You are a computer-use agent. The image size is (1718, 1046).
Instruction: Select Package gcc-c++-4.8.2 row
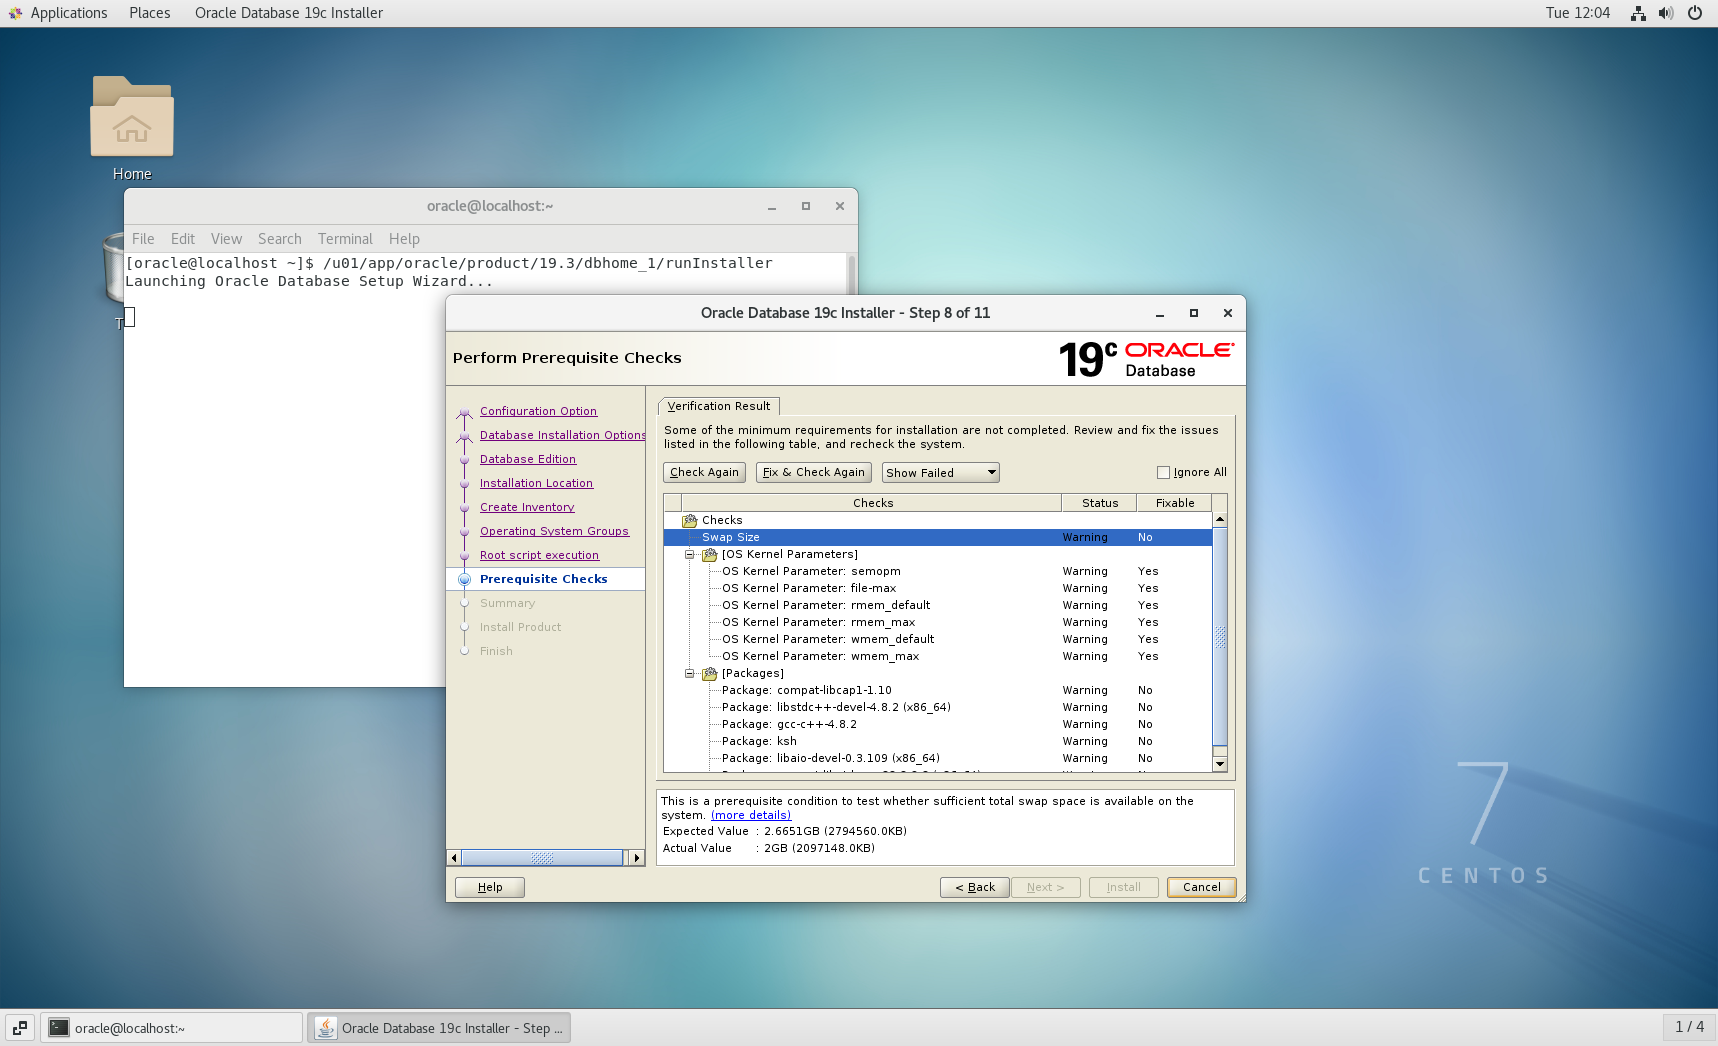[x=938, y=724]
